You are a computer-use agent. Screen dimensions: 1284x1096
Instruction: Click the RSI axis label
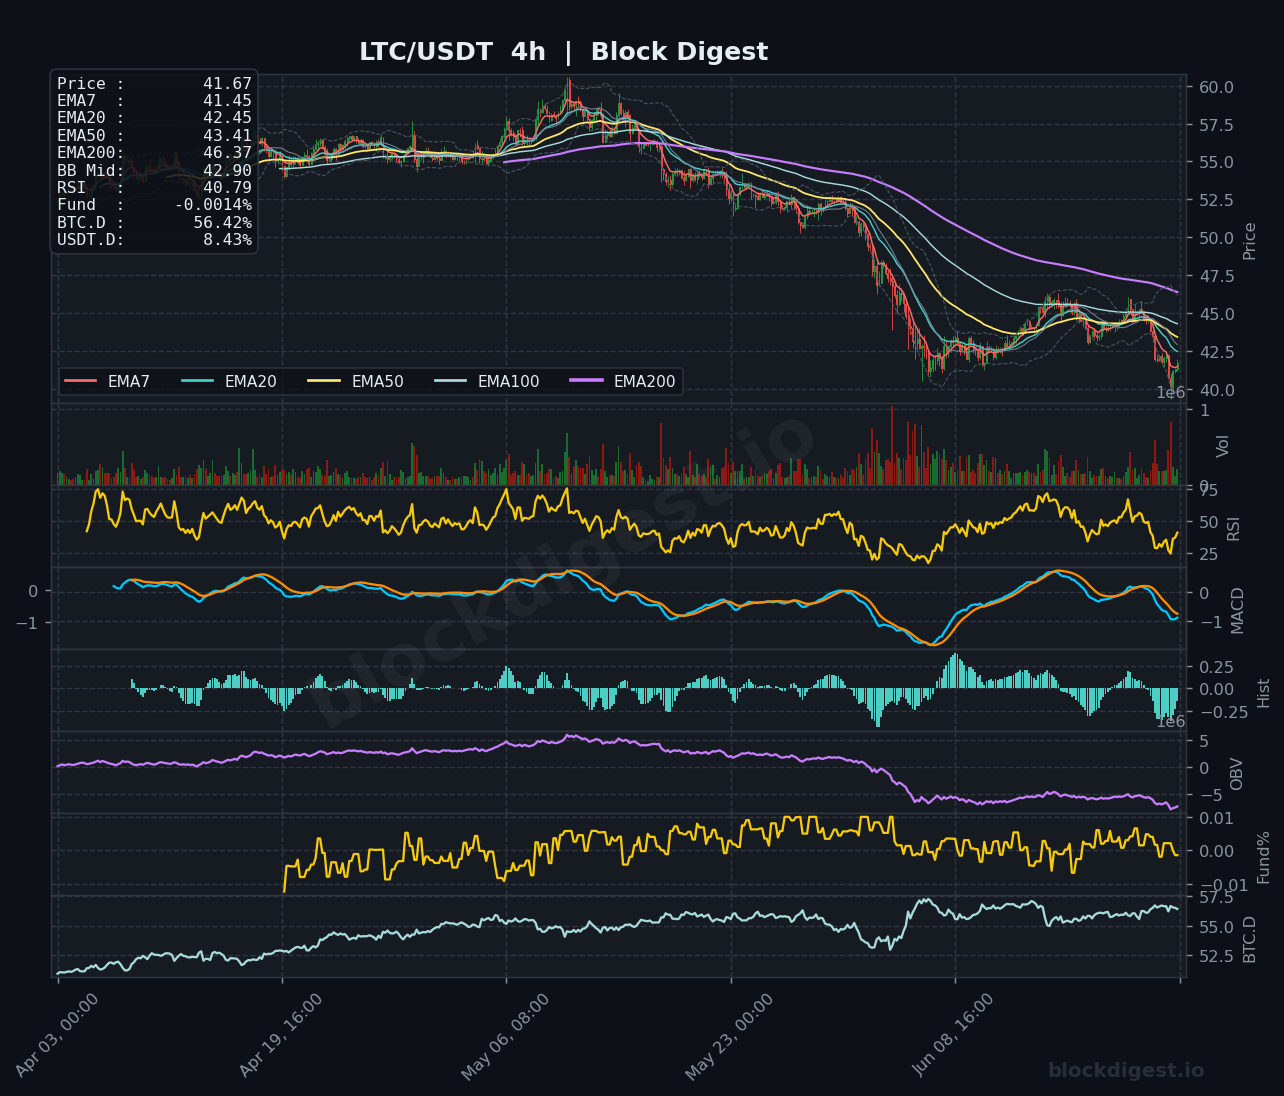(x=1233, y=528)
